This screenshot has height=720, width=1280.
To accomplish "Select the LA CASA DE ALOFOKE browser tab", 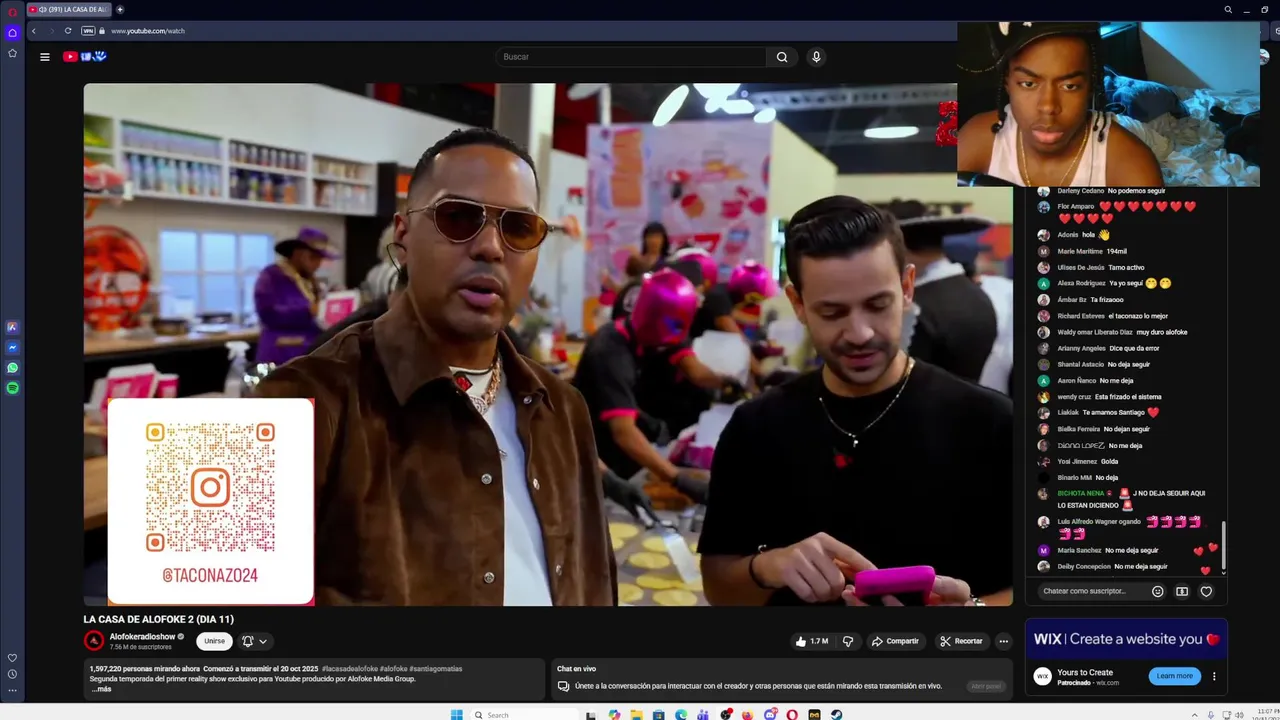I will tap(68, 10).
